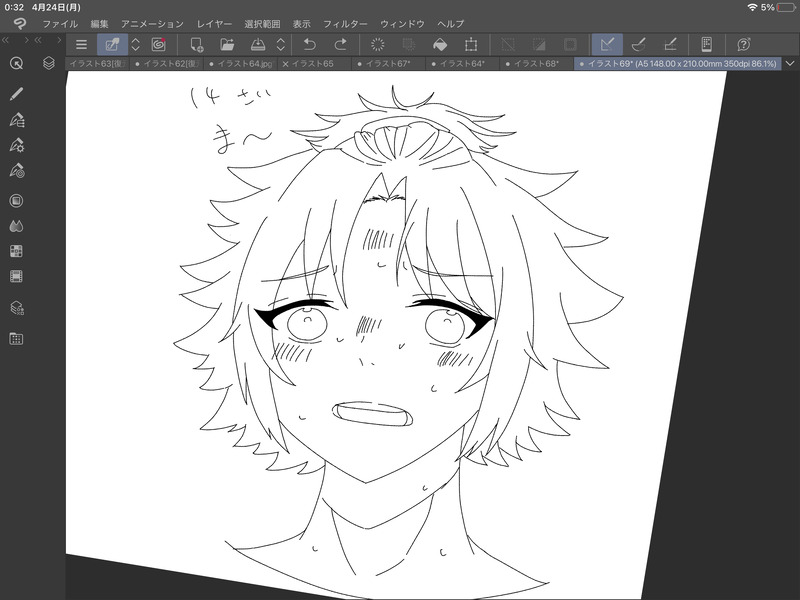The width and height of the screenshot is (800, 600).
Task: Open the Clip Studio logo menu
Action: point(19,23)
